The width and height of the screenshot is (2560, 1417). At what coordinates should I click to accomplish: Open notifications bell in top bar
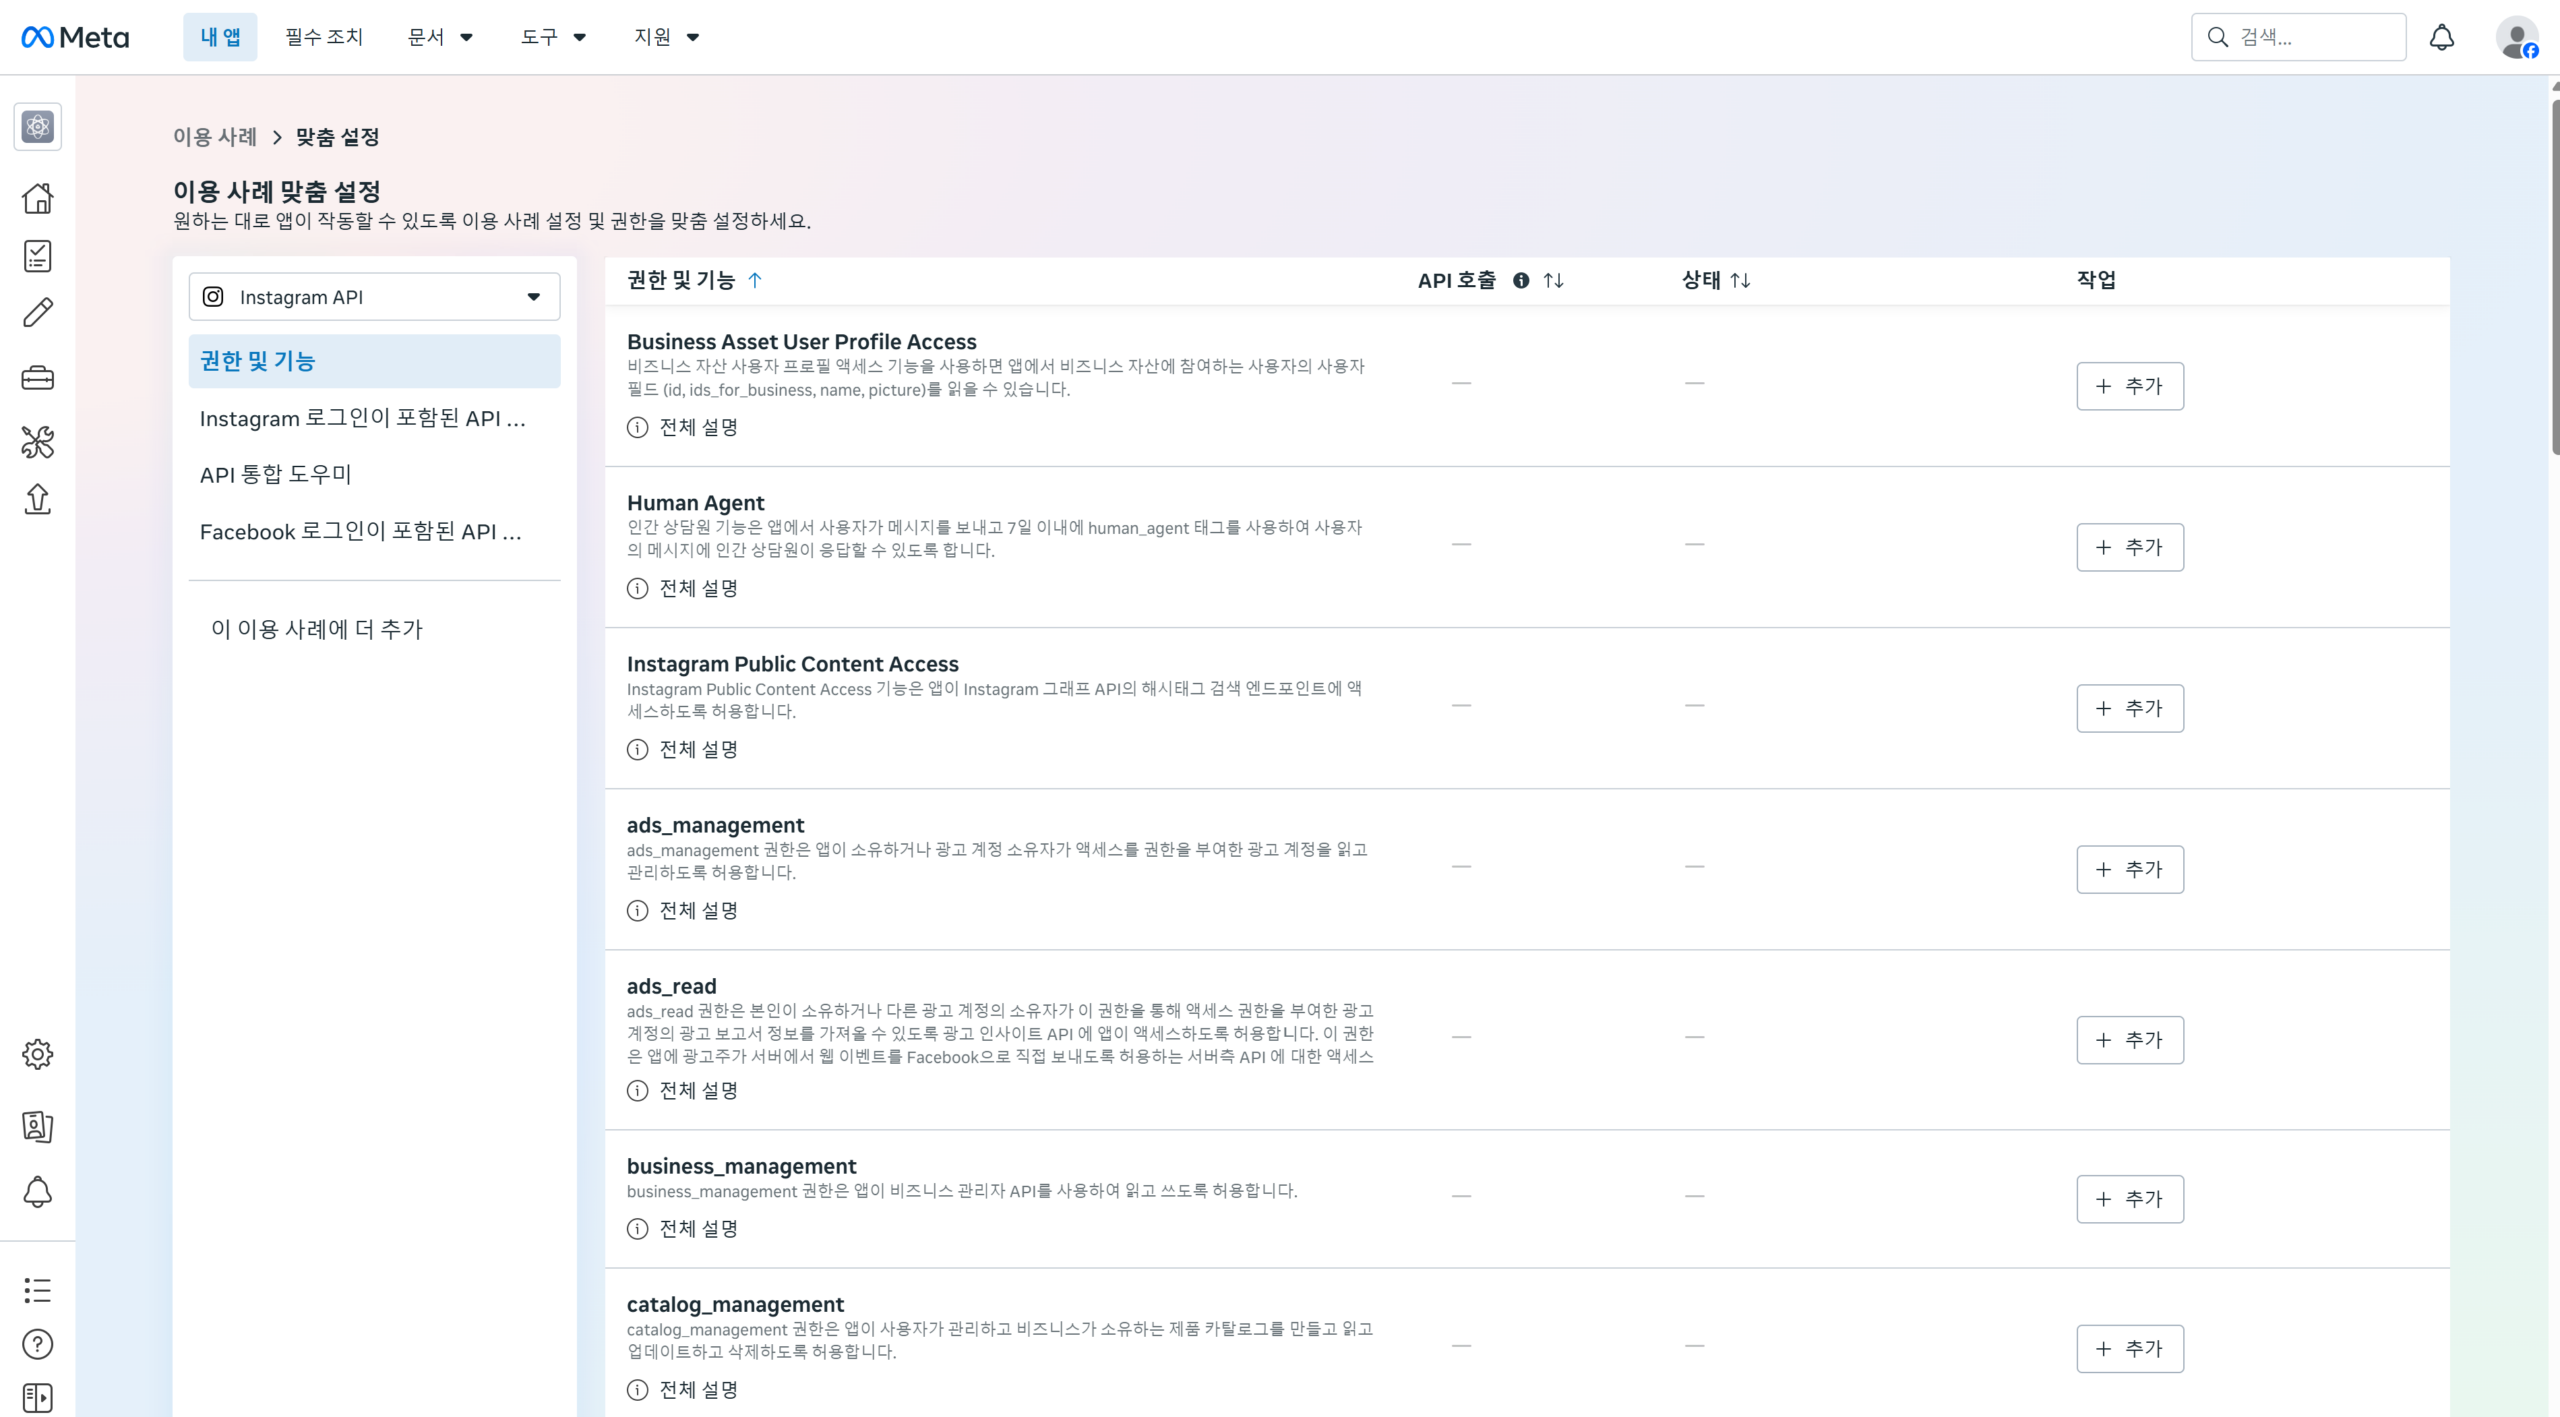pos(2442,37)
